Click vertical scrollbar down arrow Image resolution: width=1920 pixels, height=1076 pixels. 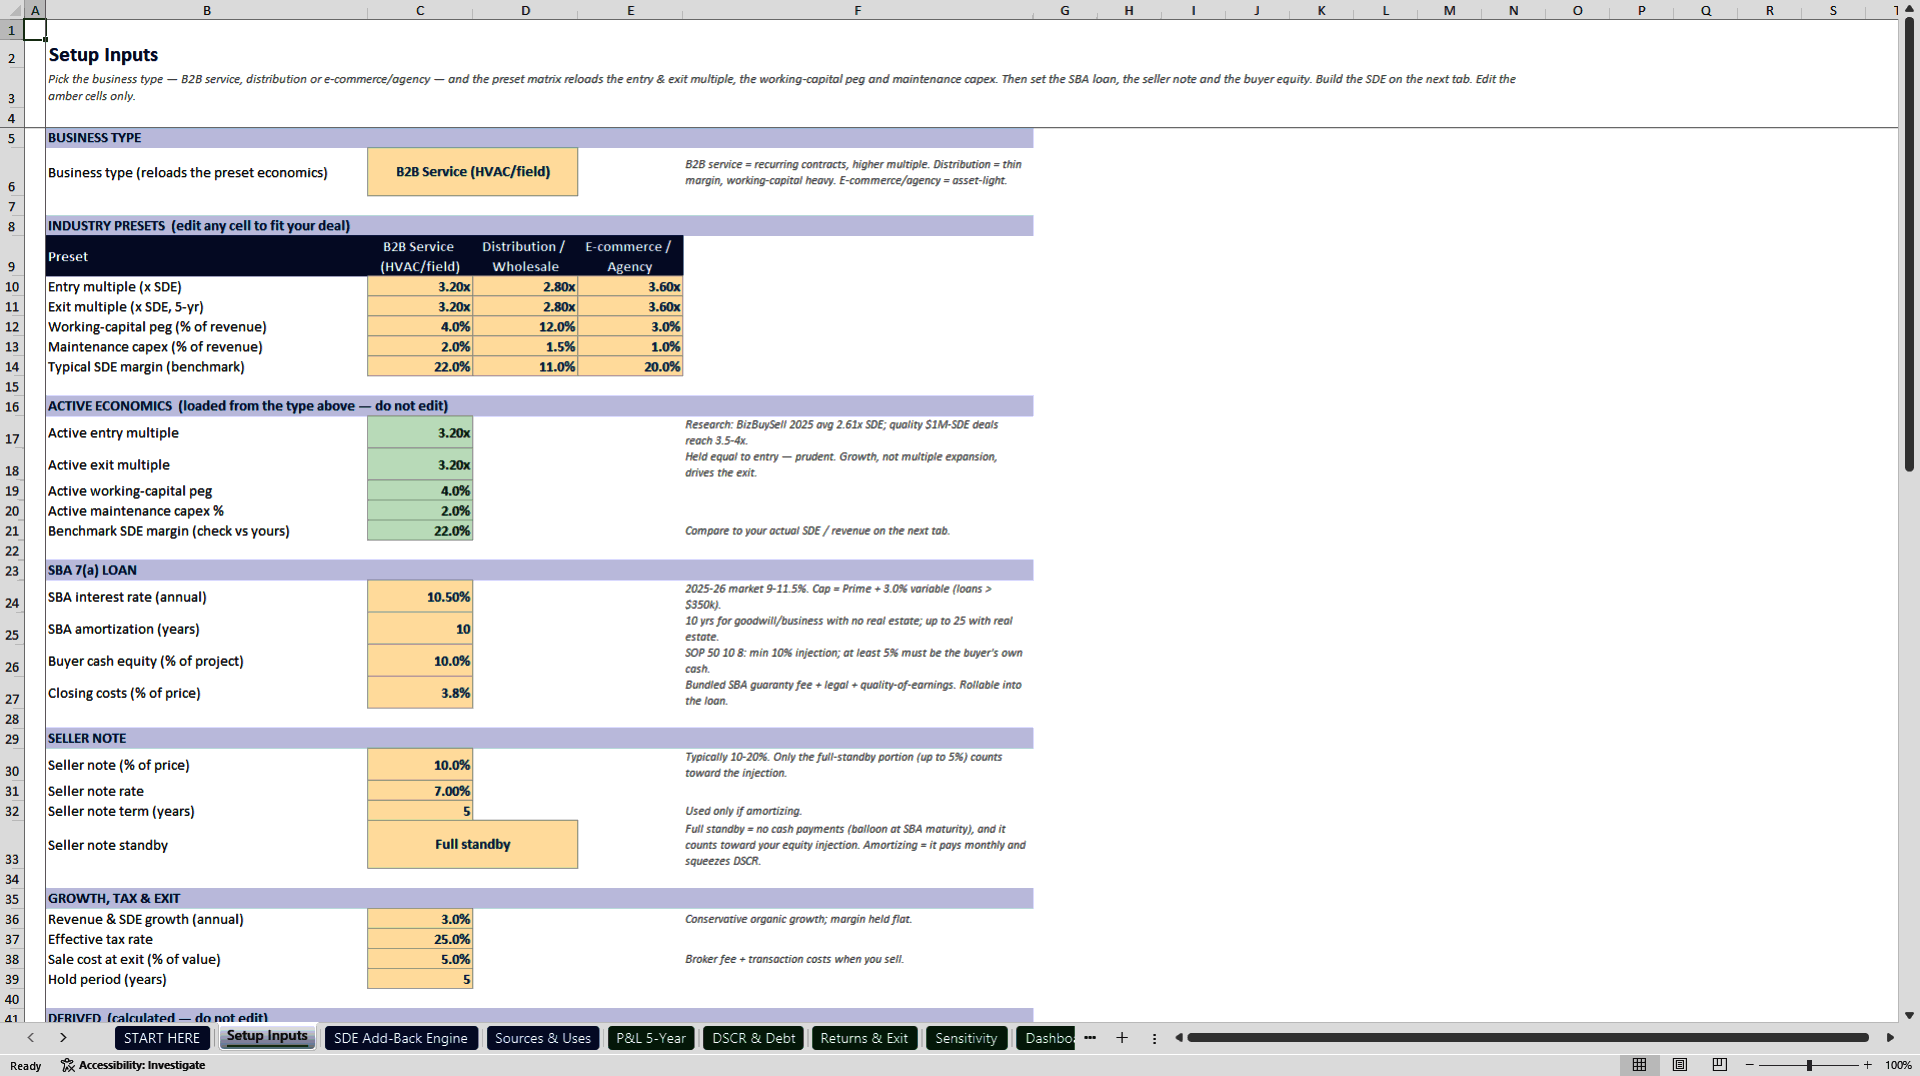coord(1909,1015)
